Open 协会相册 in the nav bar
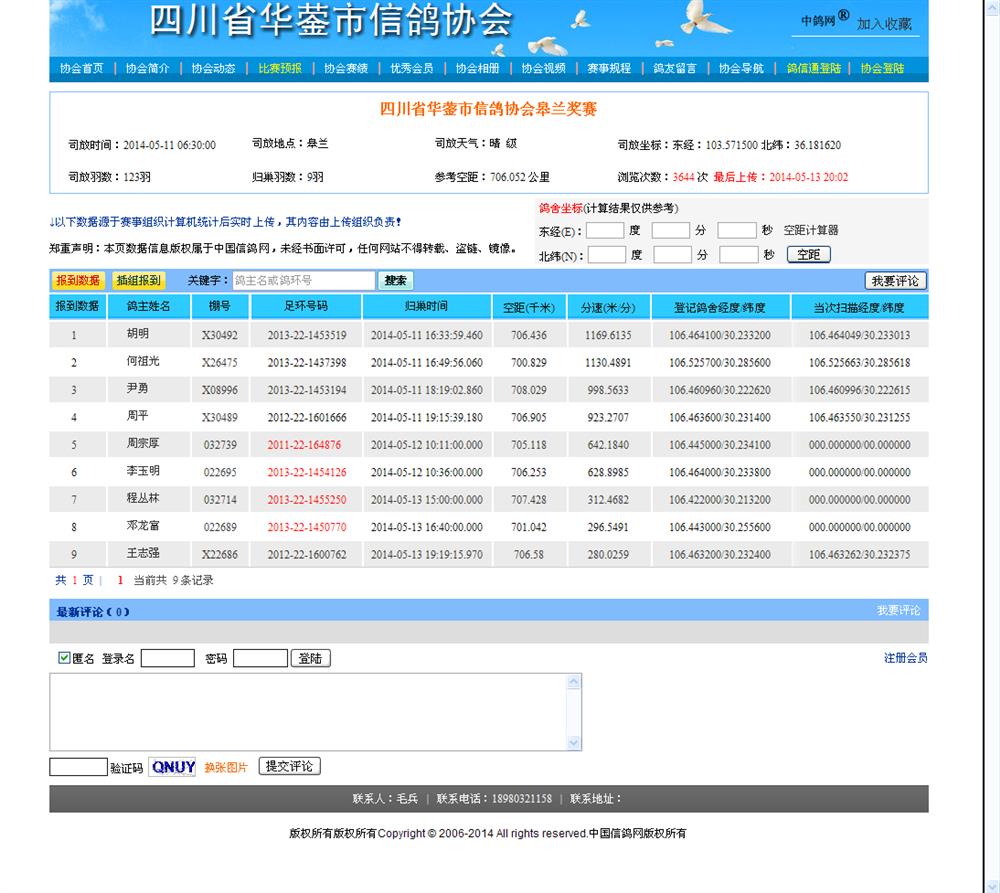This screenshot has width=1000, height=893. click(x=478, y=68)
